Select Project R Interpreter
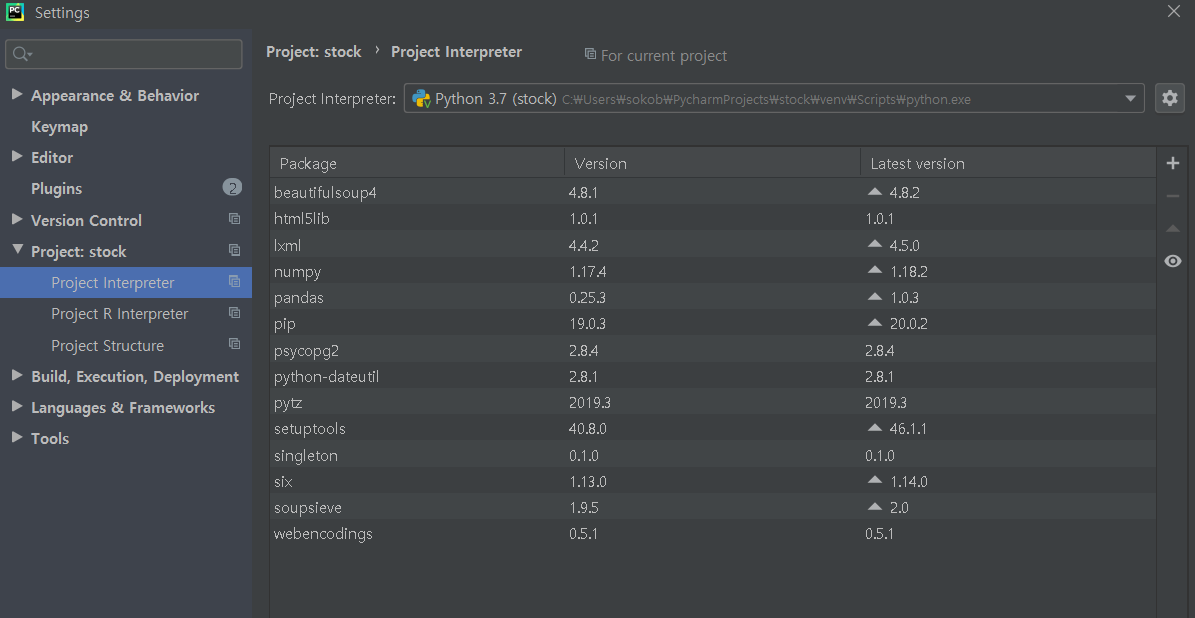 point(120,314)
